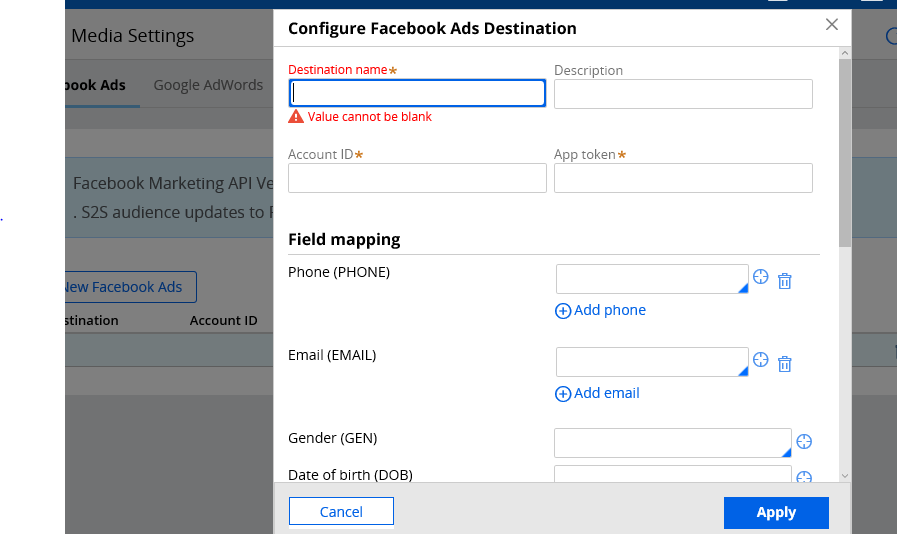Delete the Phone mapping row
This screenshot has height=534, width=897.
tap(784, 281)
